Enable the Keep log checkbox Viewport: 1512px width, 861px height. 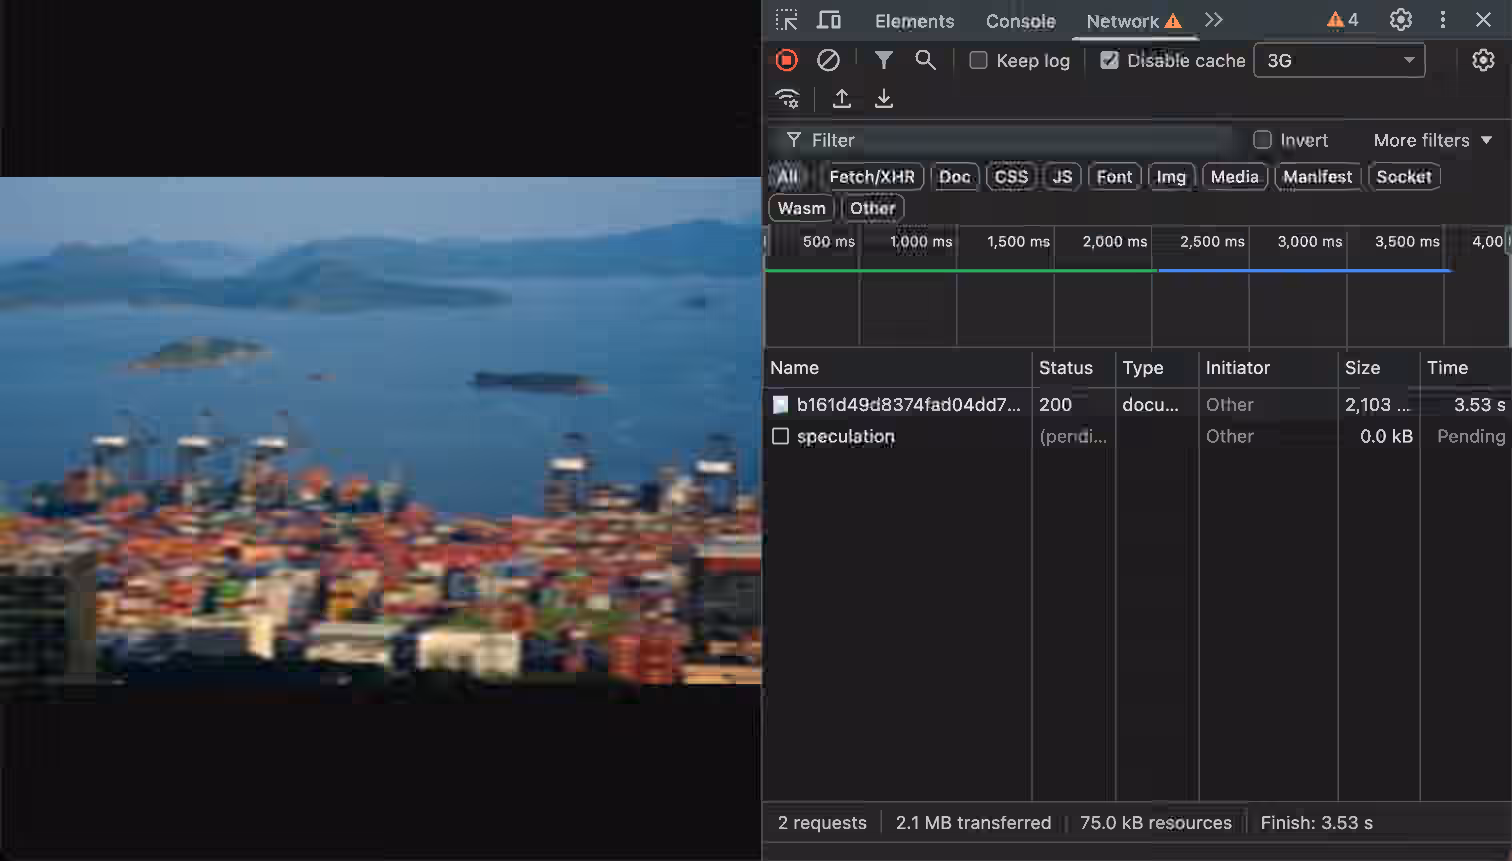[979, 60]
